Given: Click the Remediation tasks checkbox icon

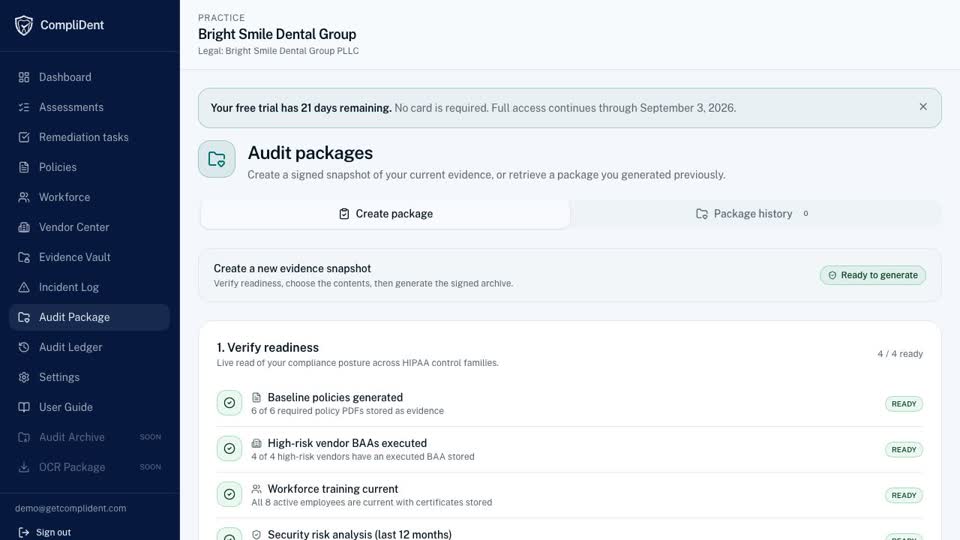Looking at the screenshot, I should click(24, 137).
